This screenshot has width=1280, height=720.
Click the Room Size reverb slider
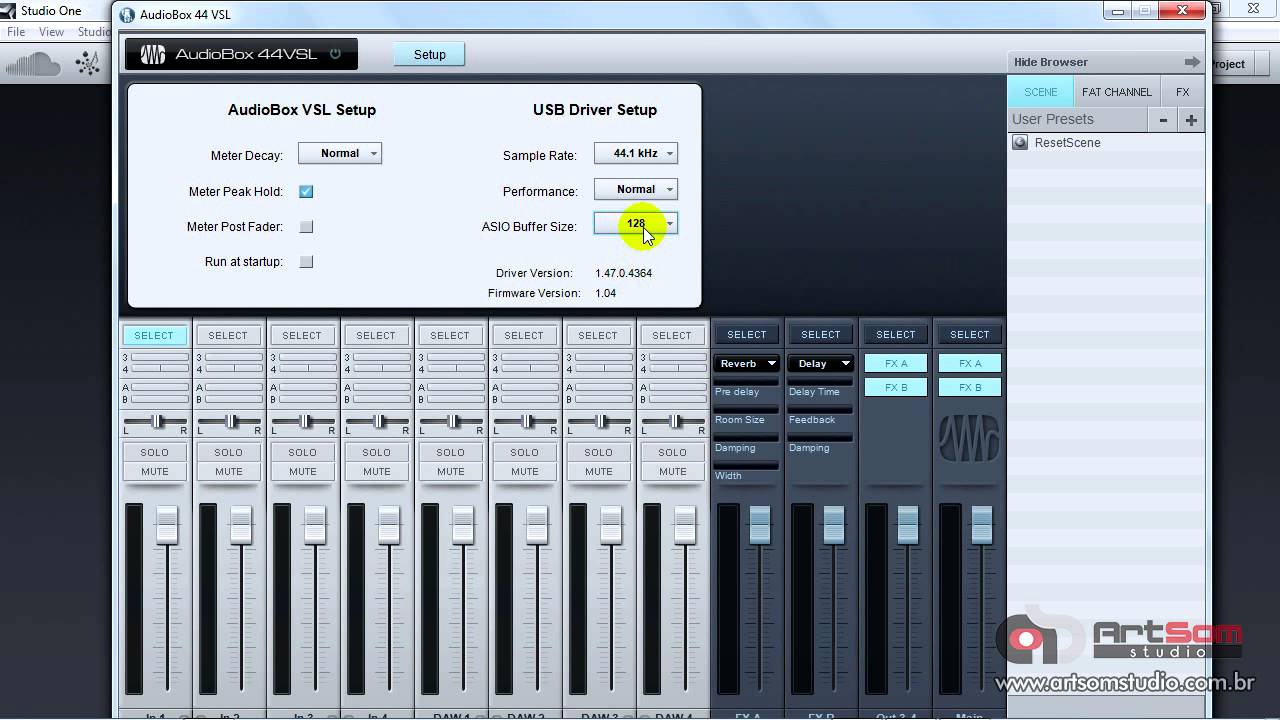[x=746, y=410]
